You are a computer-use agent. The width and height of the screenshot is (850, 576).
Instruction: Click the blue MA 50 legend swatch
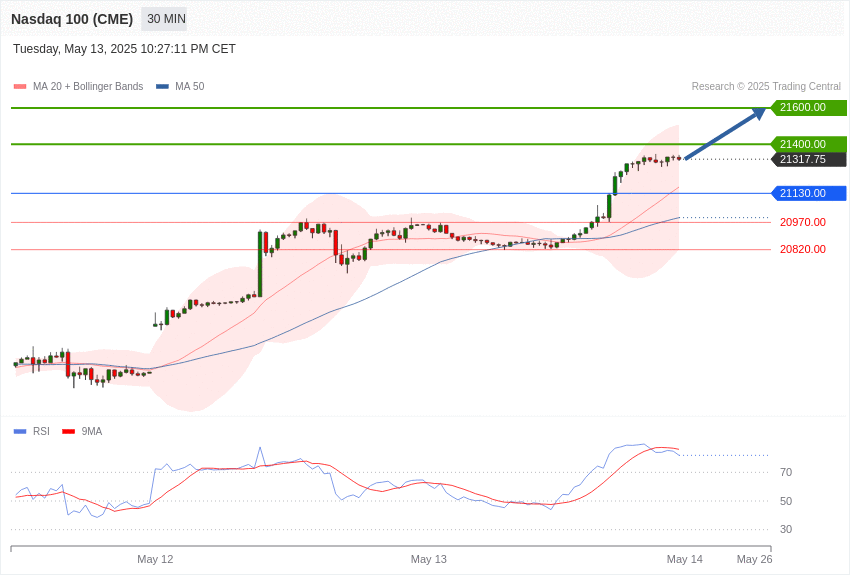[162, 87]
